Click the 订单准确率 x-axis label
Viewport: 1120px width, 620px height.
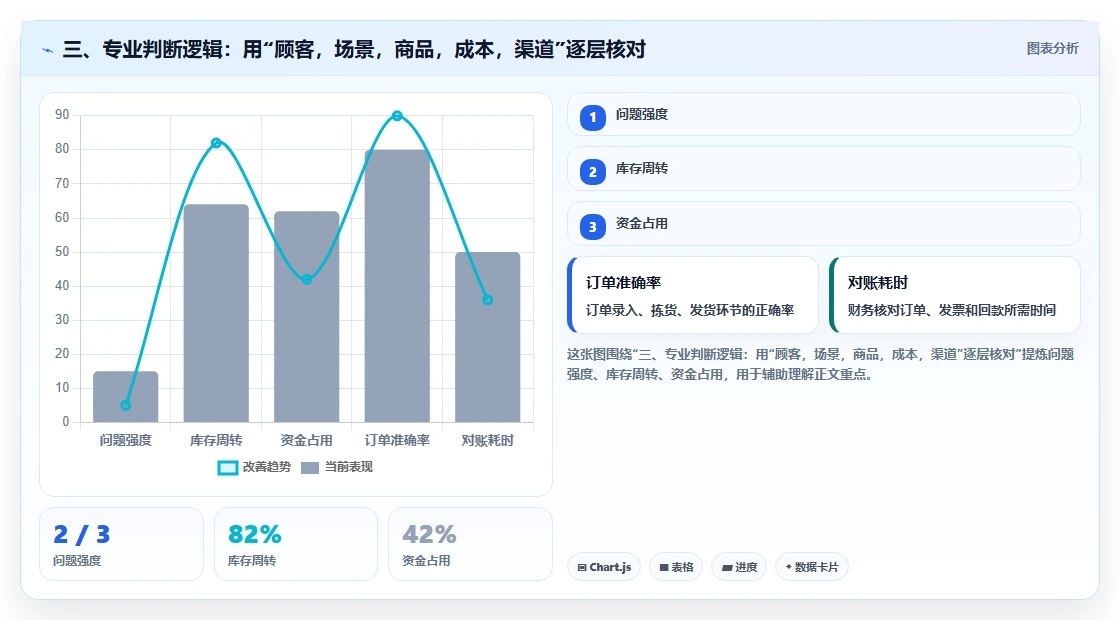(x=397, y=441)
